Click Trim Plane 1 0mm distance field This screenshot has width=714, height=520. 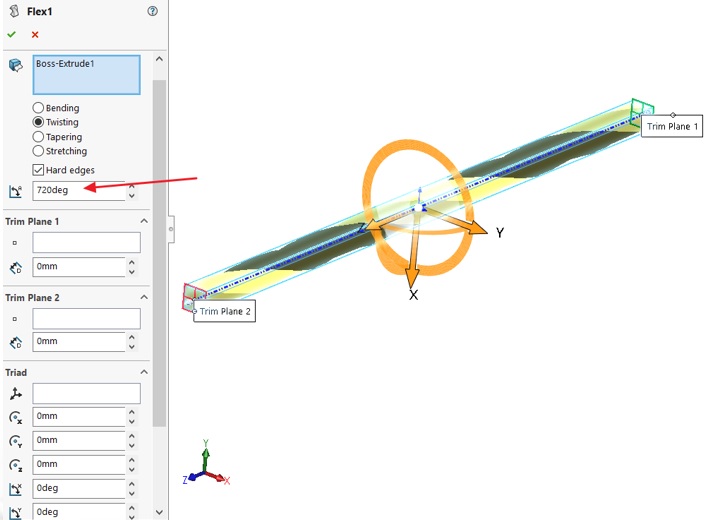point(79,267)
